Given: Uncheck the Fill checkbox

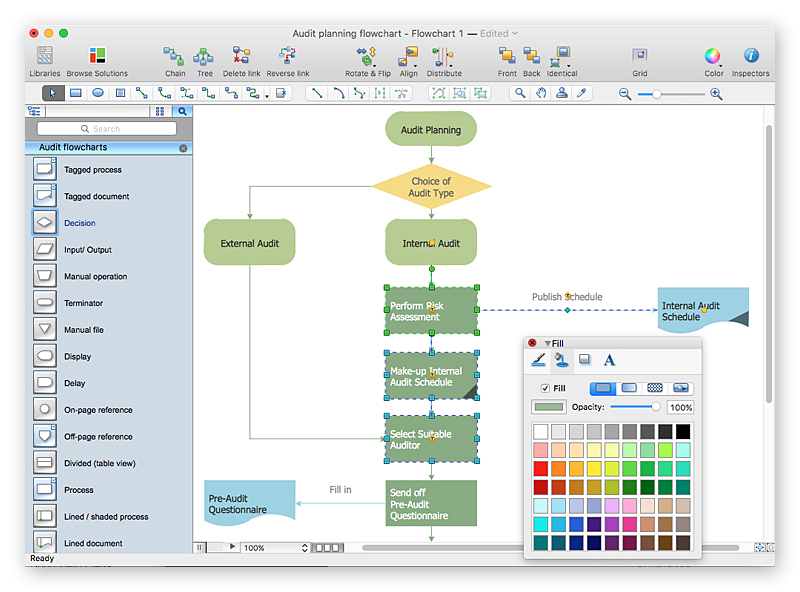Looking at the screenshot, I should [x=545, y=388].
